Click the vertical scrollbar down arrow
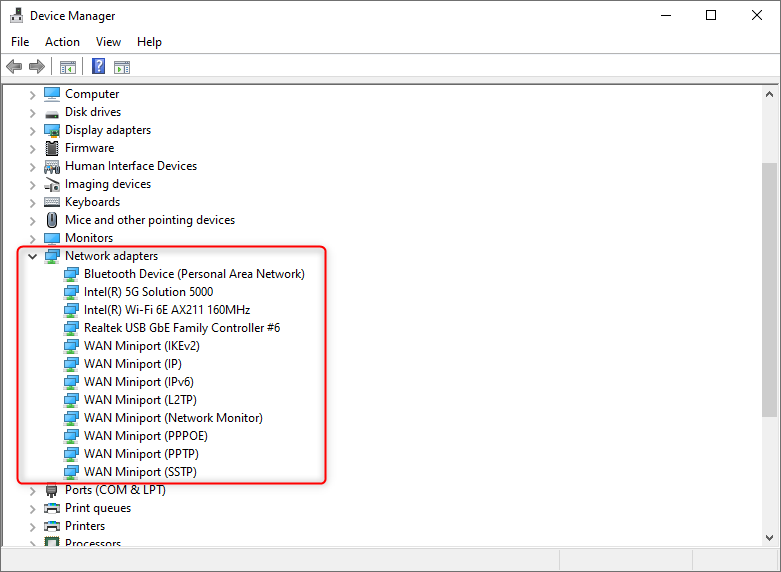 pyautogui.click(x=770, y=537)
